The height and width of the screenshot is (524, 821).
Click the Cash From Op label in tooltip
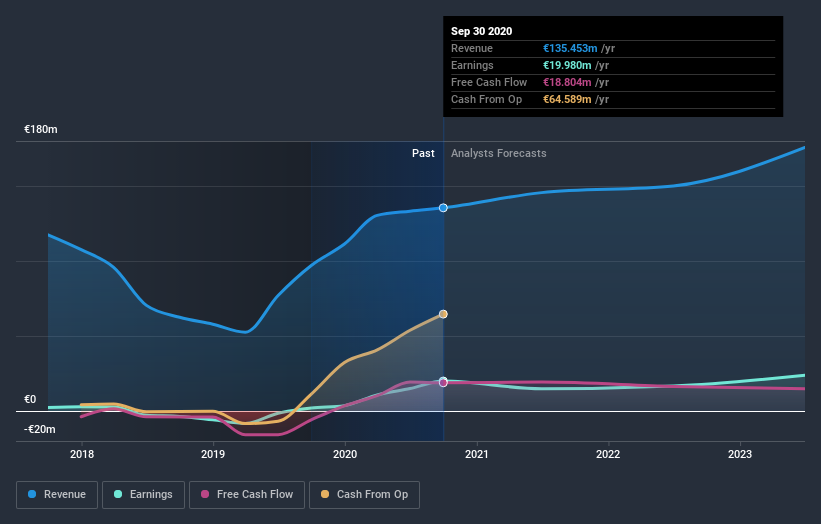486,99
